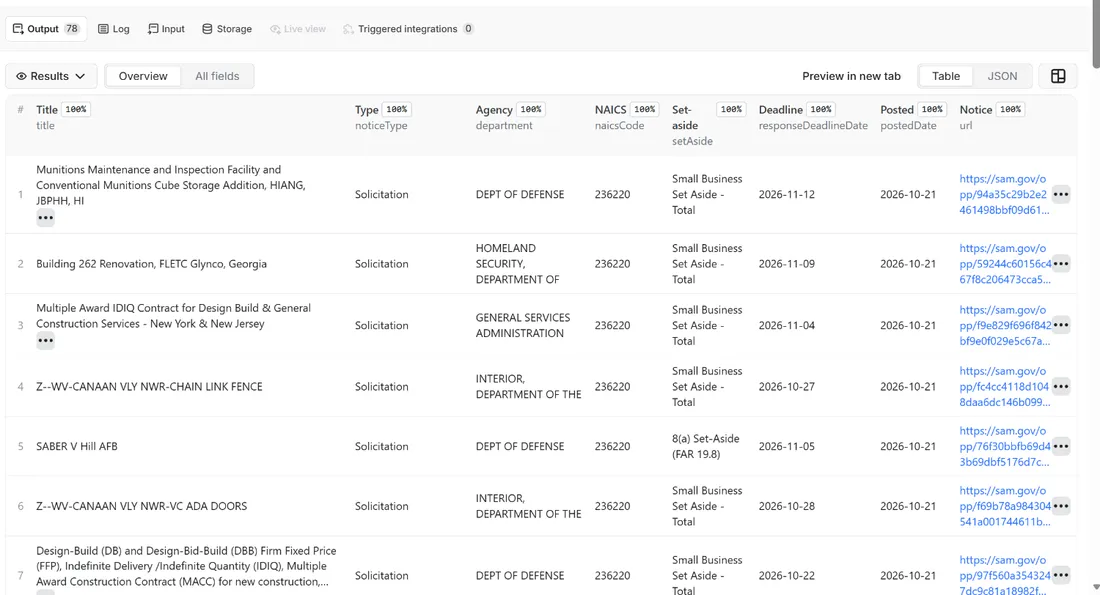This screenshot has height=595, width=1100.
Task: Open the Input tab
Action: tap(166, 29)
